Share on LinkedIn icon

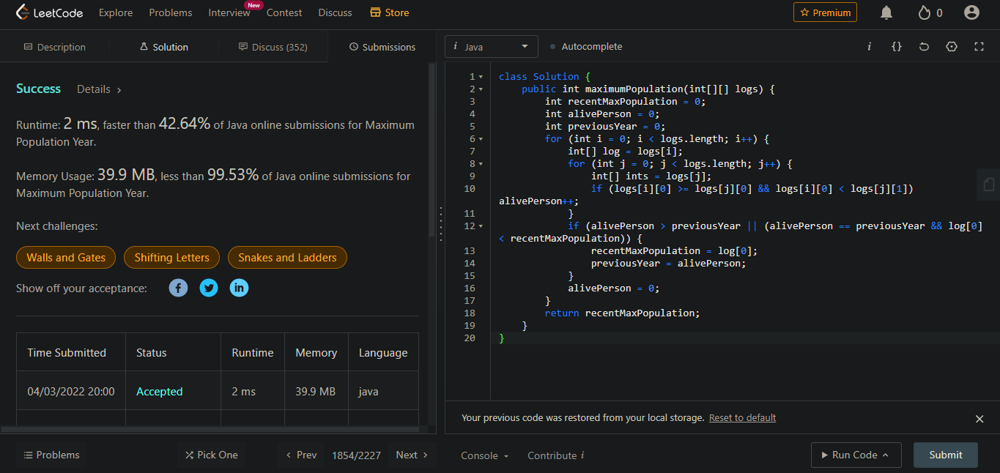pyautogui.click(x=239, y=288)
